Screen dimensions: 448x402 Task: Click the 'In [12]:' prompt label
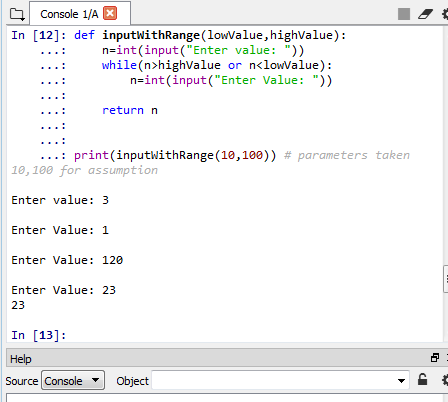point(39,35)
